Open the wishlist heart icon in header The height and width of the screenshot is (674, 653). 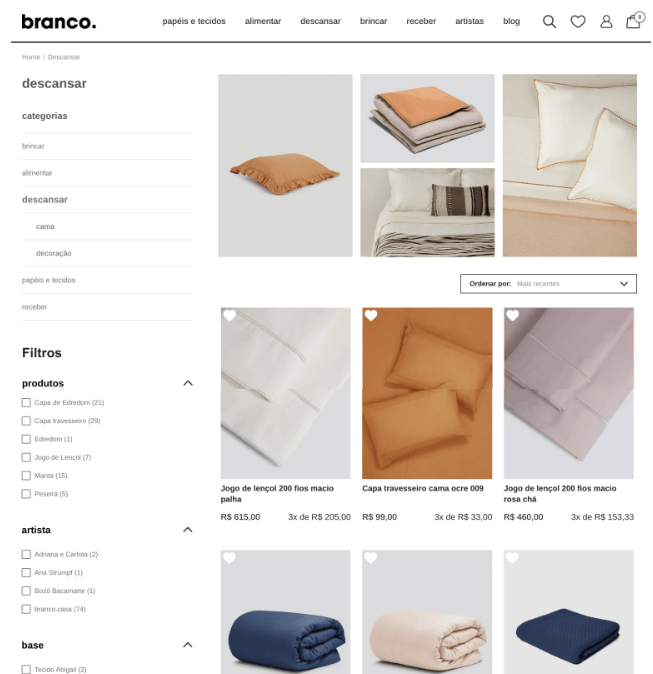click(577, 21)
